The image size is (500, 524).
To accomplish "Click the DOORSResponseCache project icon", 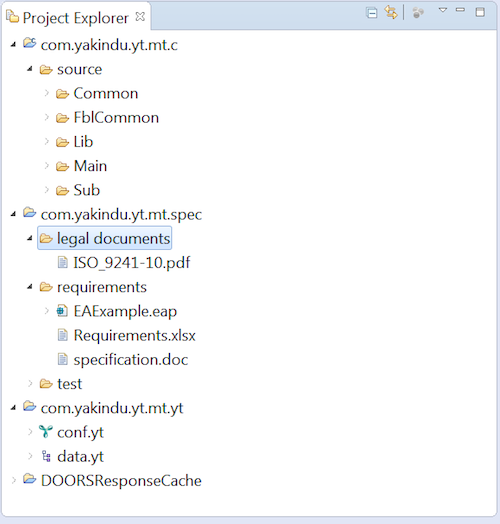I will coord(29,480).
